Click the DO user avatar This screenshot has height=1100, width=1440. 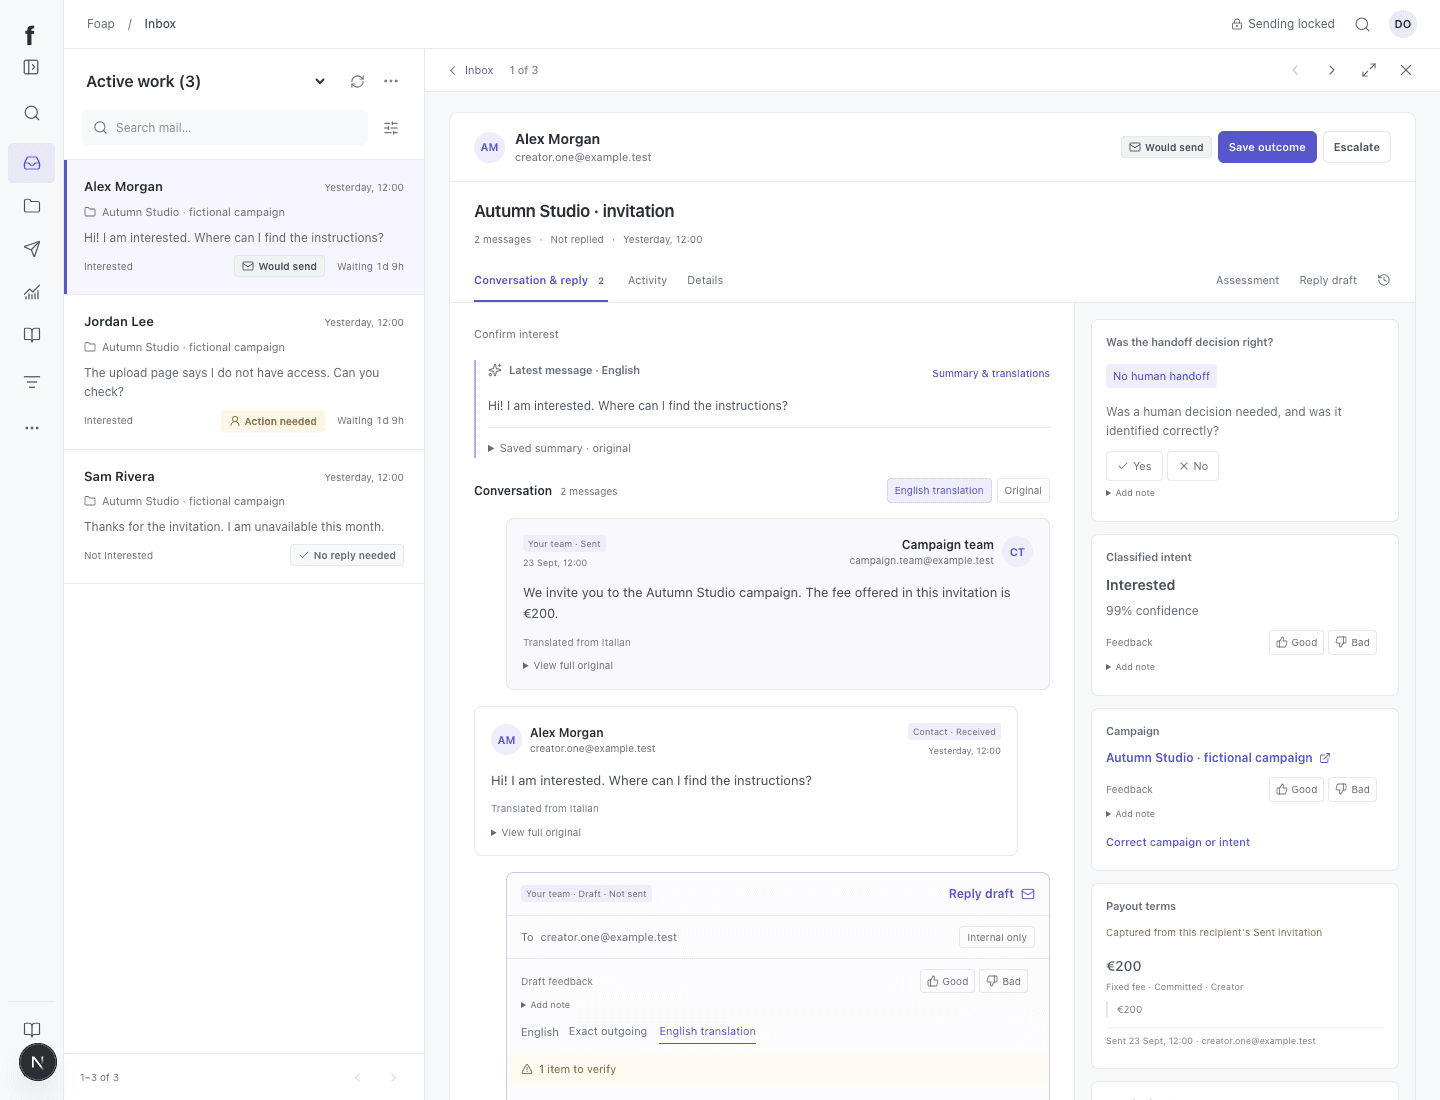point(1403,24)
